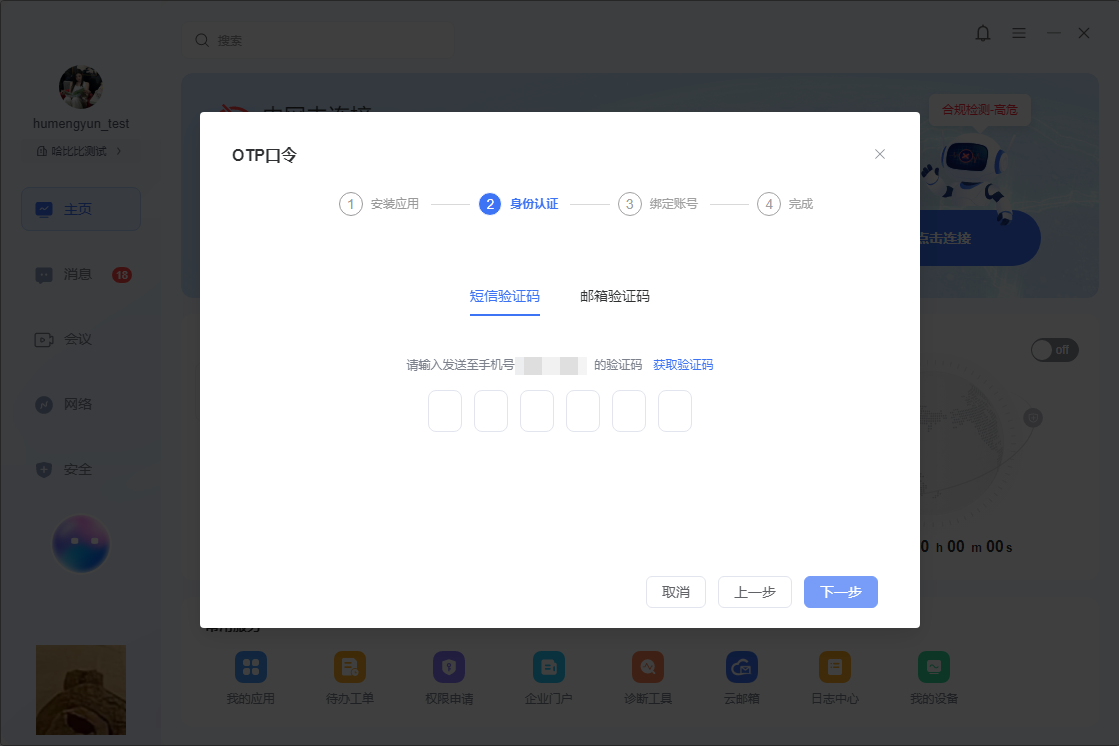Close the OTP口令 dialog
The height and width of the screenshot is (746, 1119).
[x=880, y=154]
